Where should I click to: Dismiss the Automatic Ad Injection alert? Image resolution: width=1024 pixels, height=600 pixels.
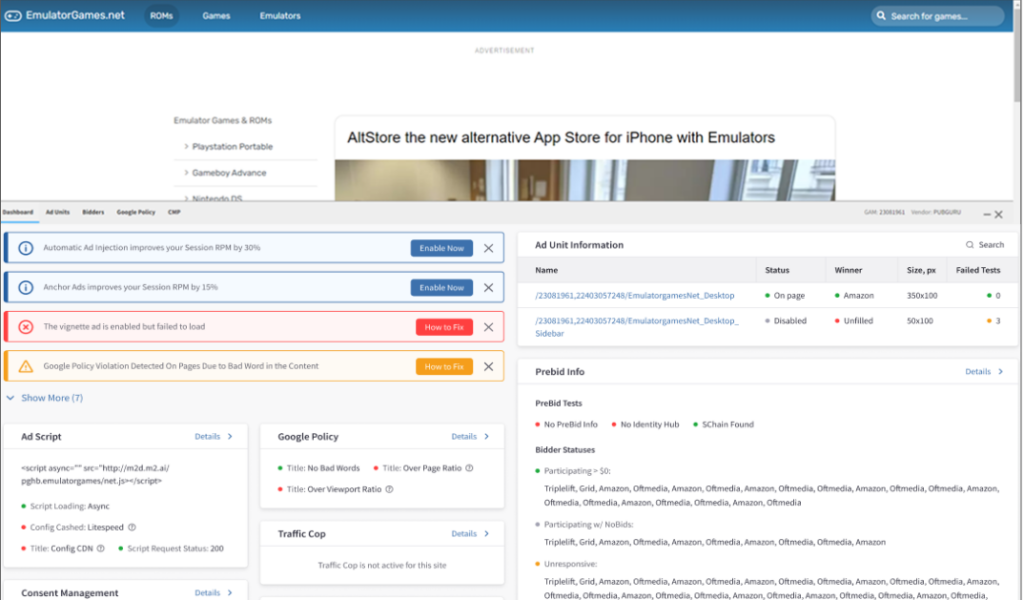coord(488,248)
